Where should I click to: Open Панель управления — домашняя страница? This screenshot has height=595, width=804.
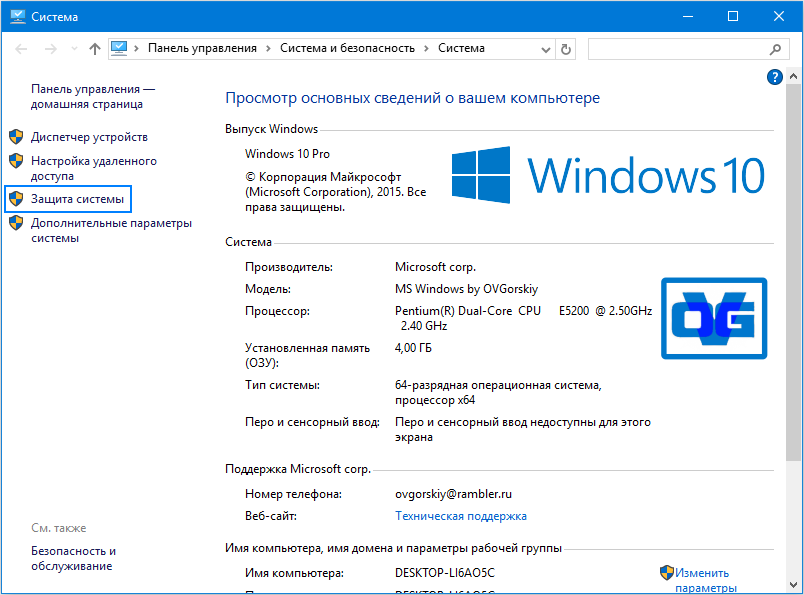[x=95, y=95]
